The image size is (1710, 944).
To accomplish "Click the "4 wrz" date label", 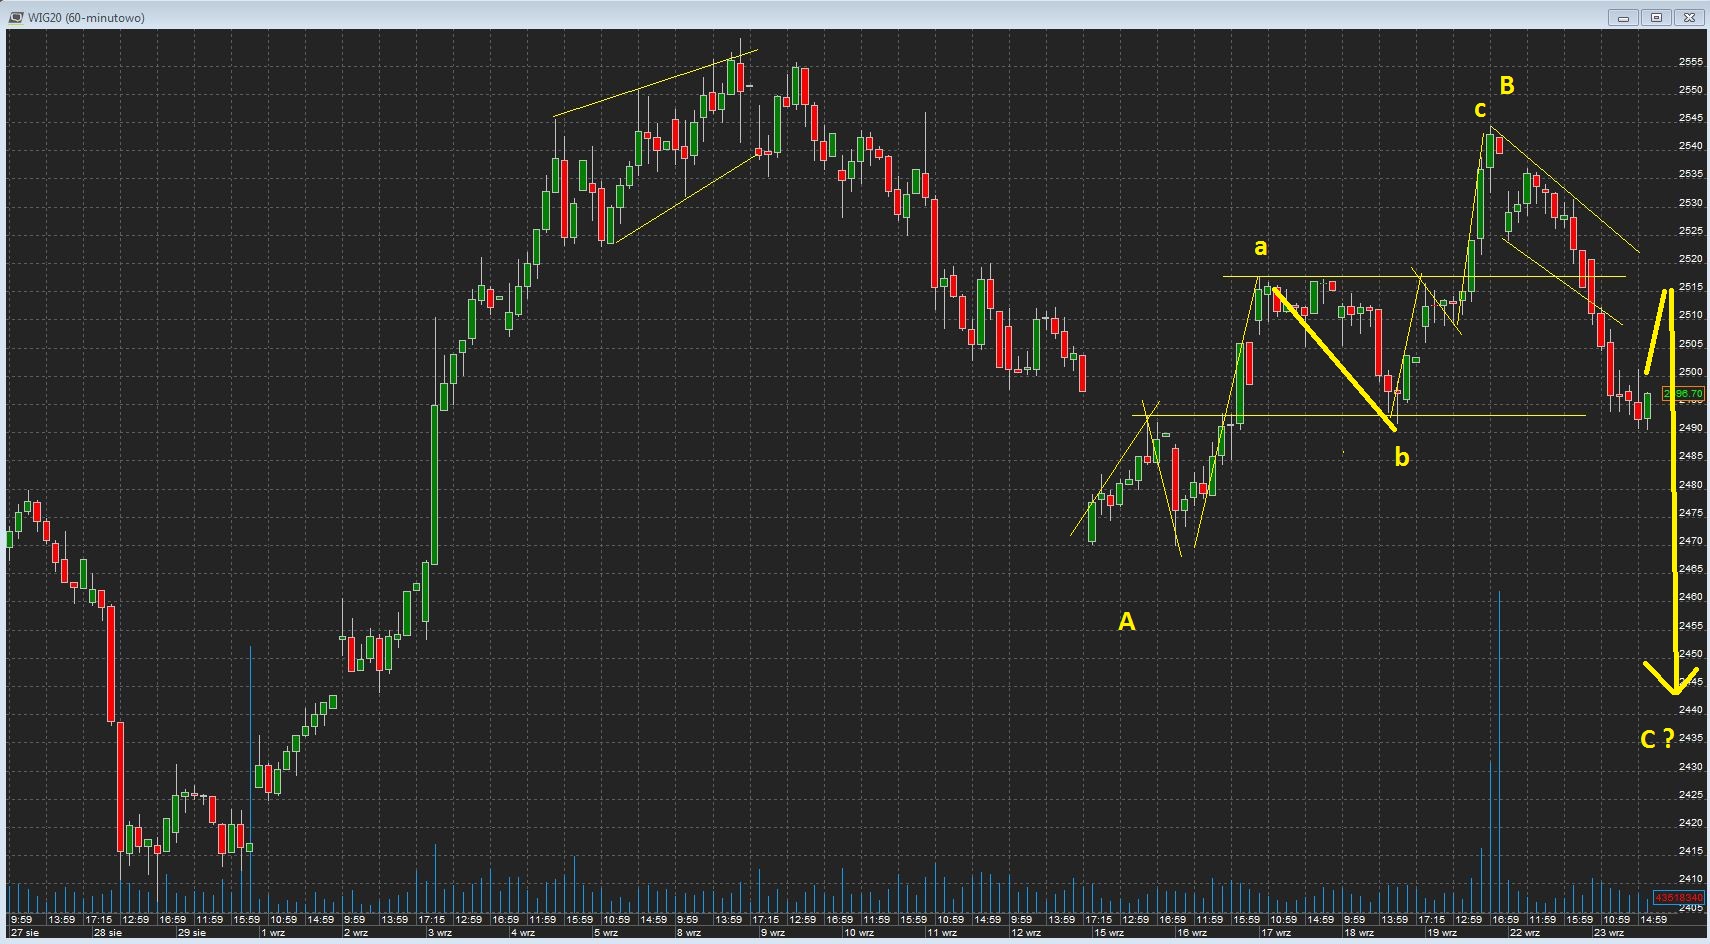I will pos(523,933).
